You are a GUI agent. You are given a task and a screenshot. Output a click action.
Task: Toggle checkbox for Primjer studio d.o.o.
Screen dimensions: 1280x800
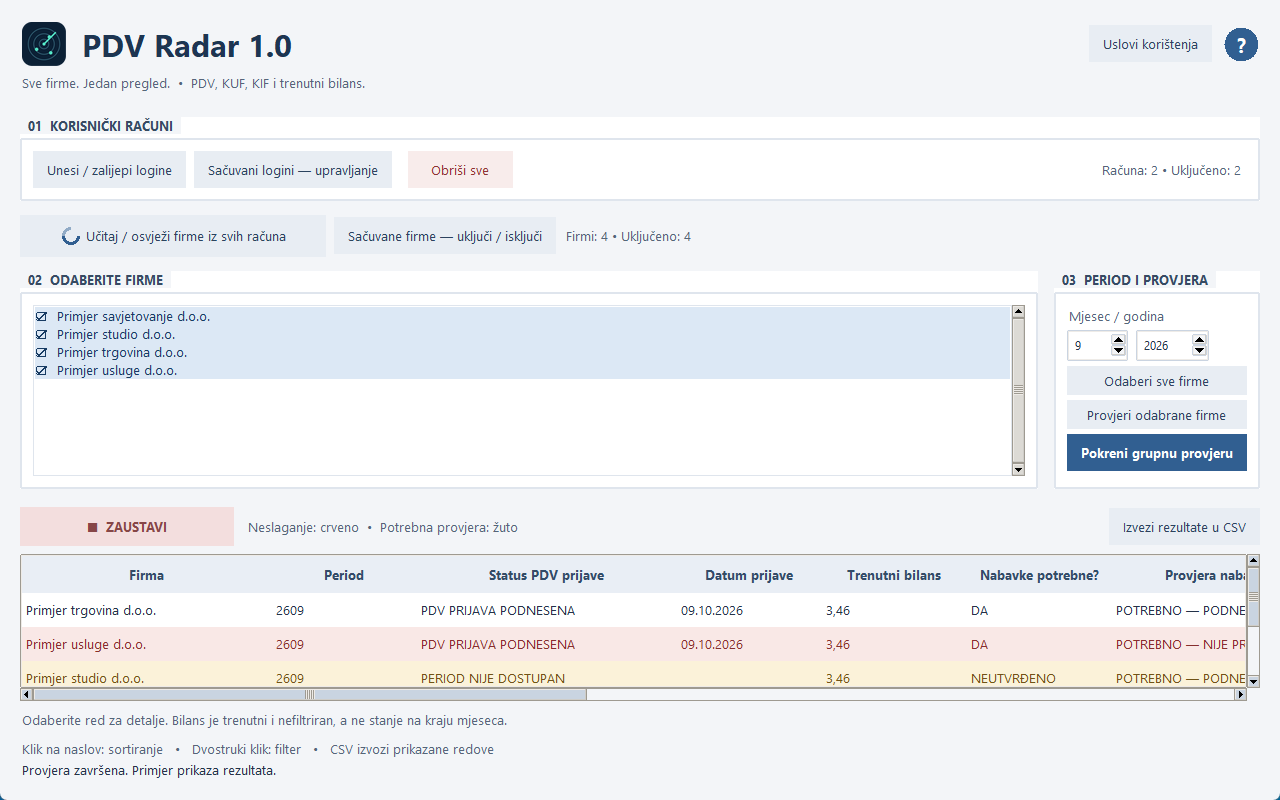pyautogui.click(x=42, y=335)
